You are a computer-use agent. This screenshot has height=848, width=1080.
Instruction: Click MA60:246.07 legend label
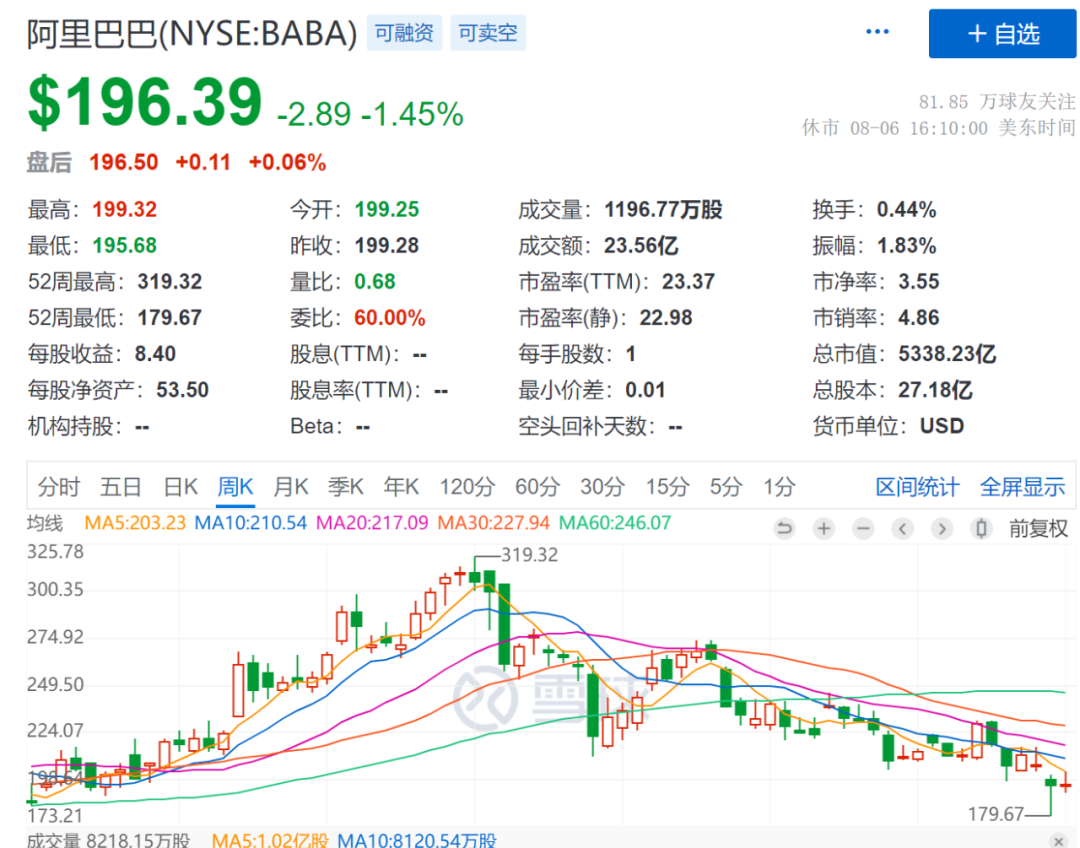[x=614, y=523]
